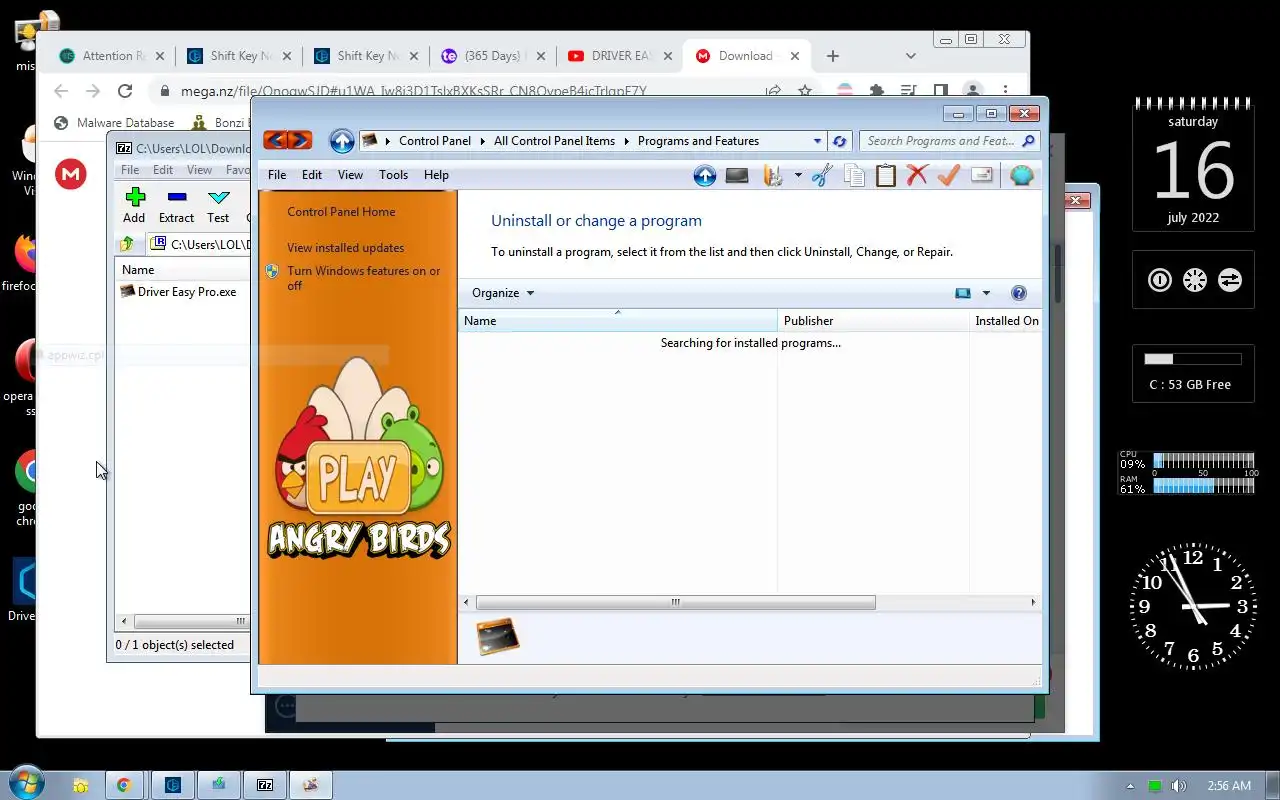Screen dimensions: 1280x800
Task: Open the Start menu
Action: click(25, 784)
